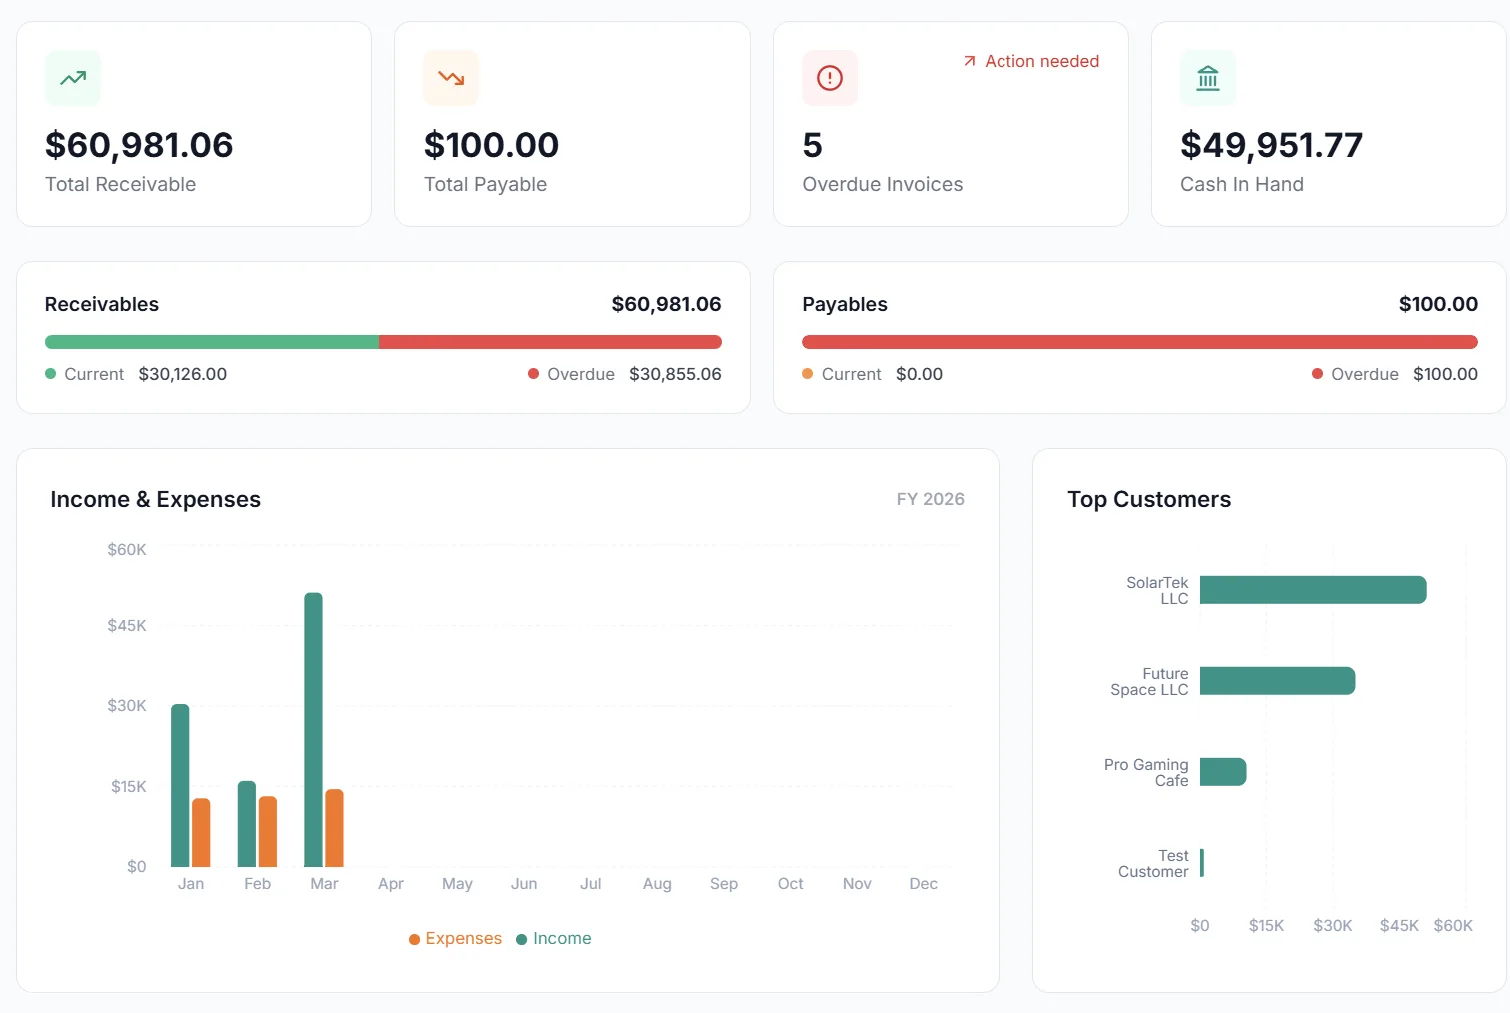Click the overdue invoices count 5

(x=812, y=145)
